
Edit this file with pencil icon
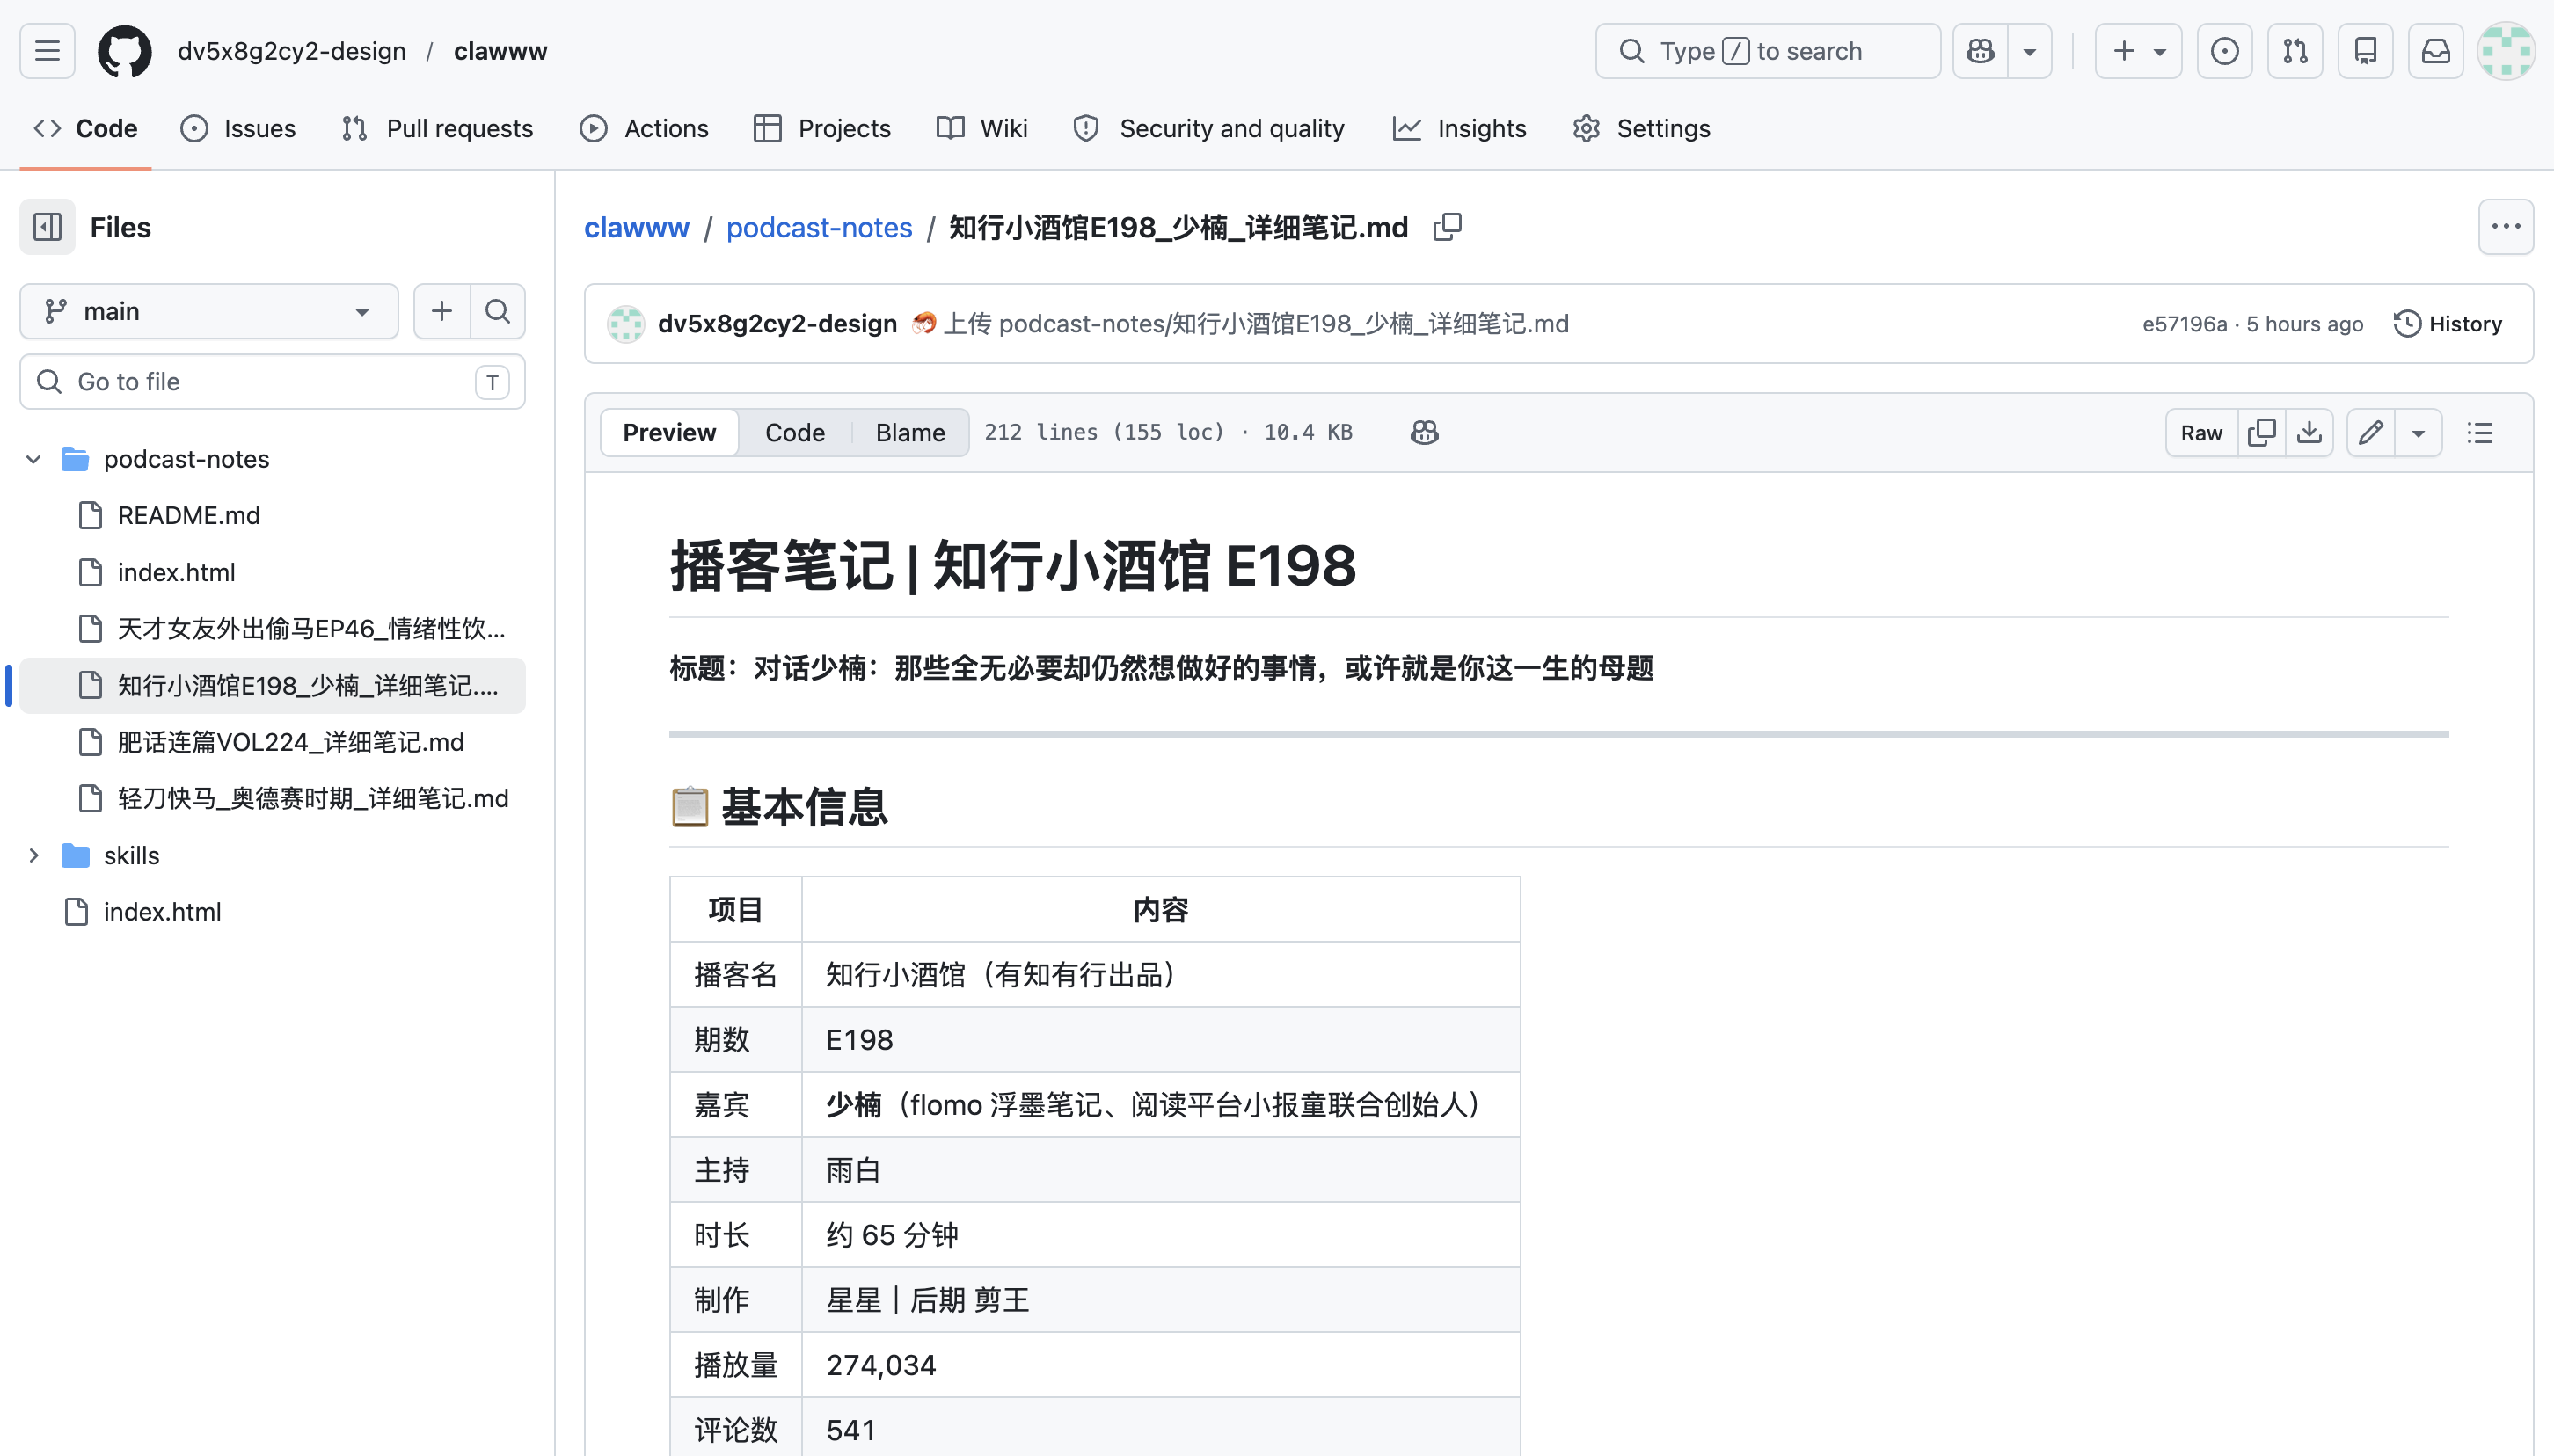coord(2370,432)
